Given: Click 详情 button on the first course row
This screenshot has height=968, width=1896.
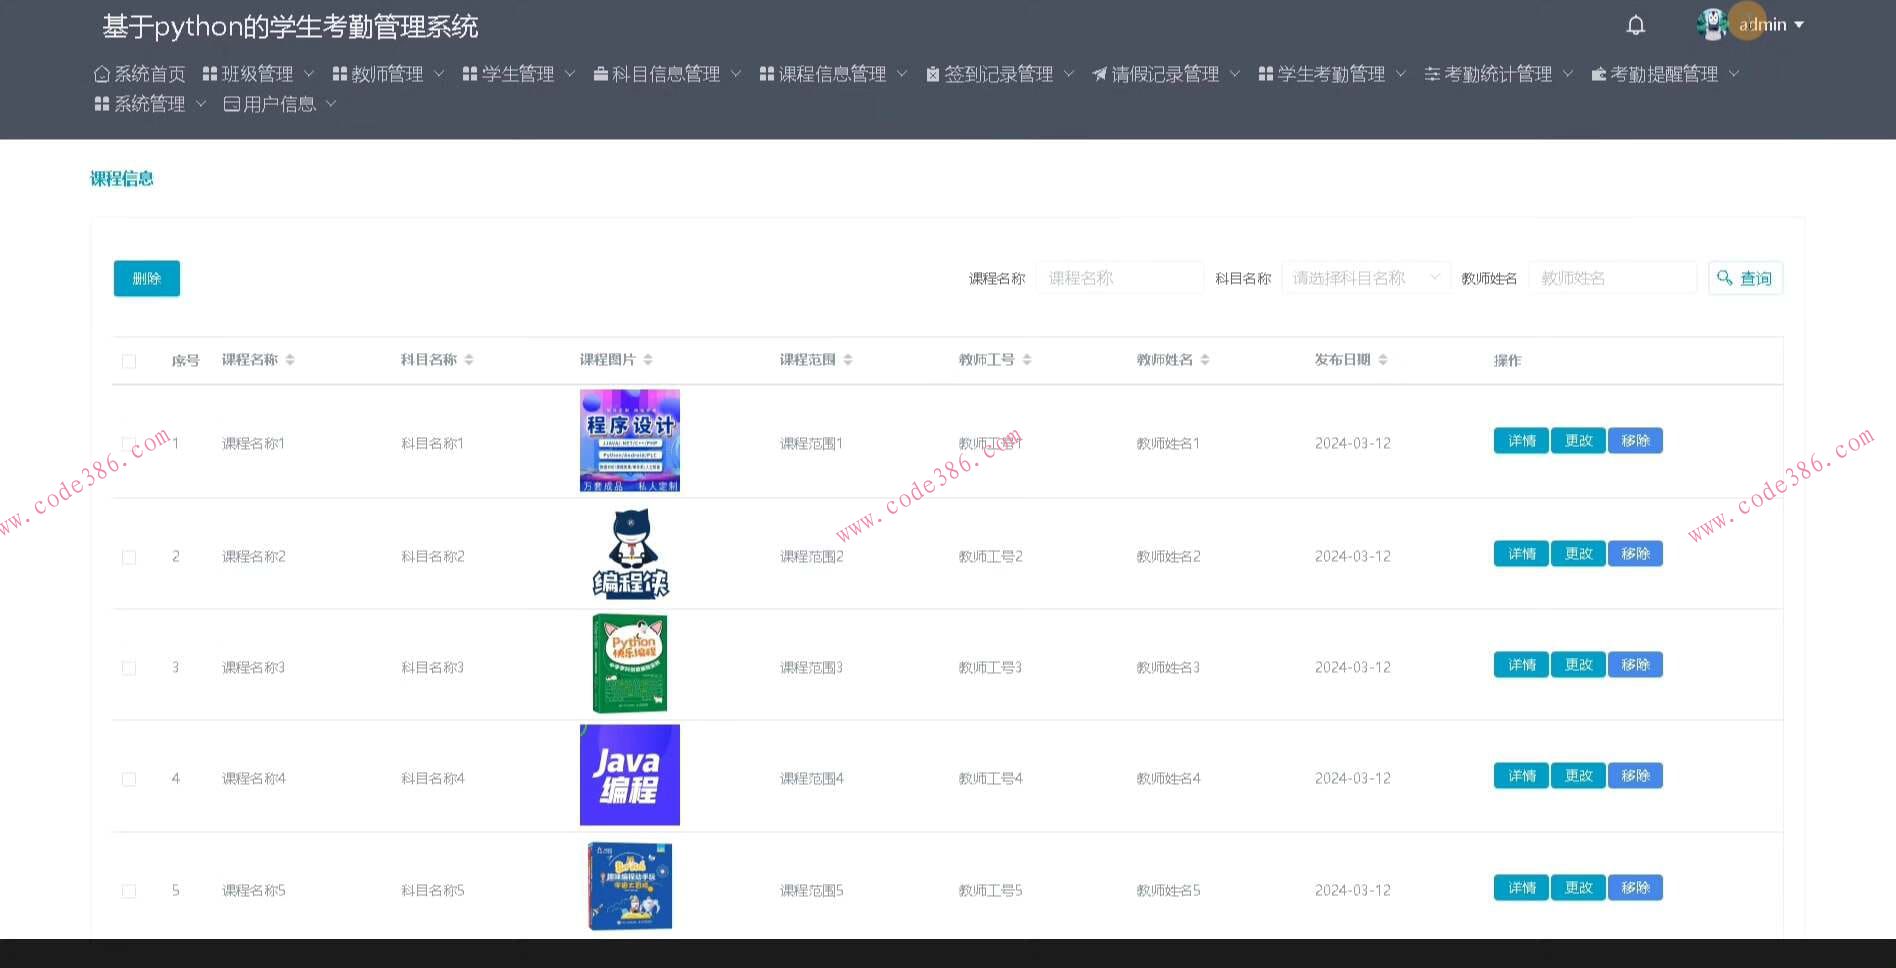Looking at the screenshot, I should click(1520, 440).
